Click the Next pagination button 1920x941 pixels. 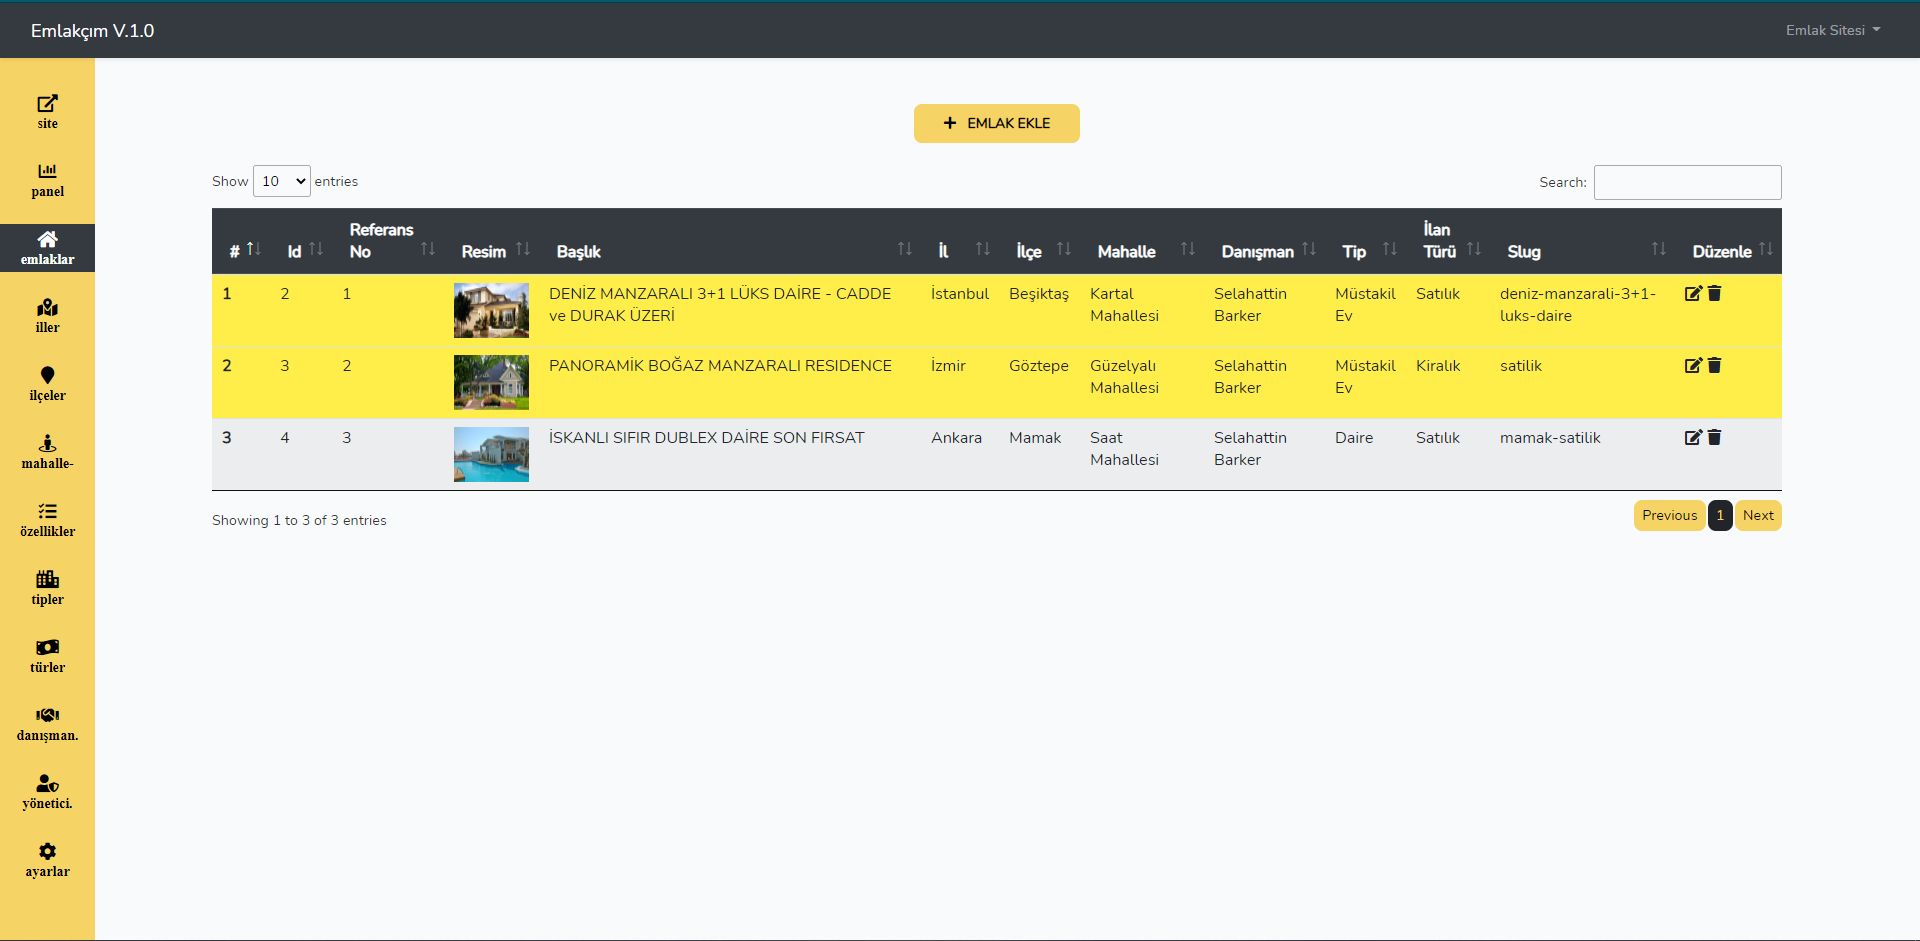tap(1757, 516)
